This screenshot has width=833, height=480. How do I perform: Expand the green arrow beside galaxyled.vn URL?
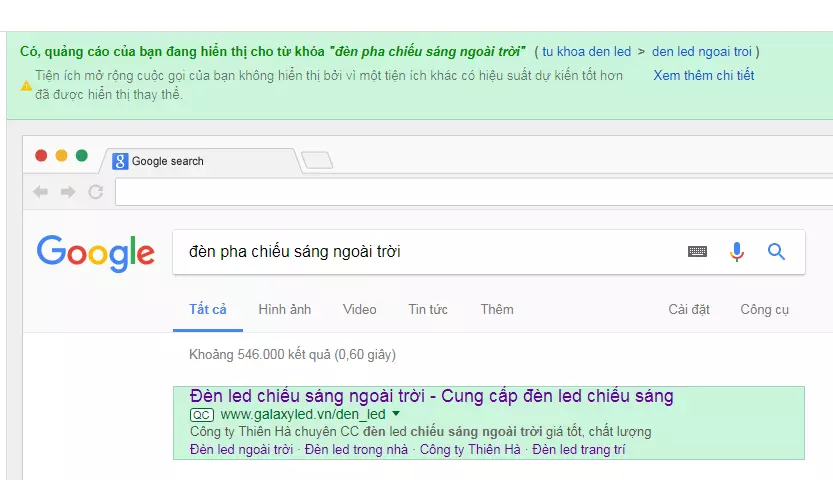396,414
